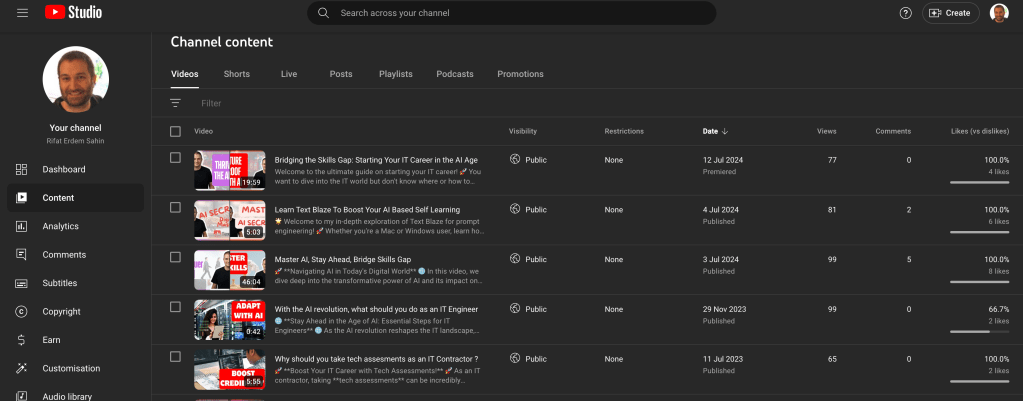Image resolution: width=1023 pixels, height=401 pixels.
Task: Tick the select-all checkbox in the header
Action: click(x=175, y=131)
